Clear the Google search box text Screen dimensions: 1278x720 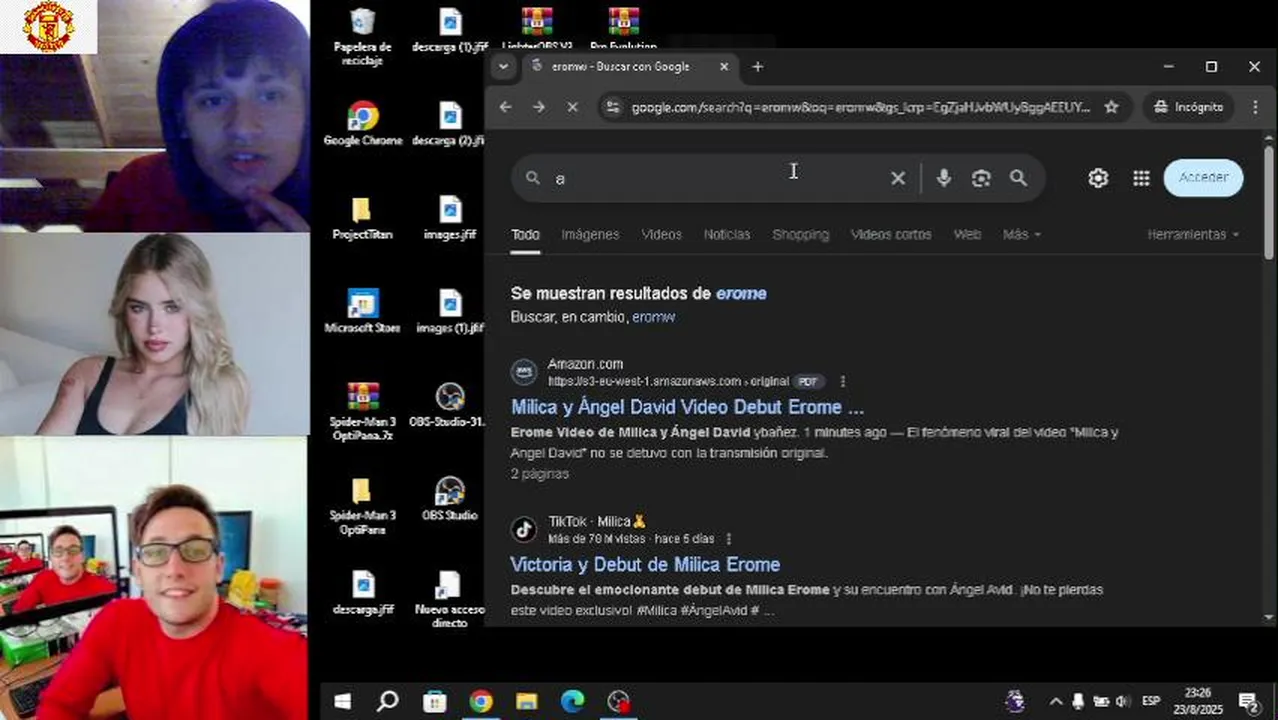[x=898, y=178]
